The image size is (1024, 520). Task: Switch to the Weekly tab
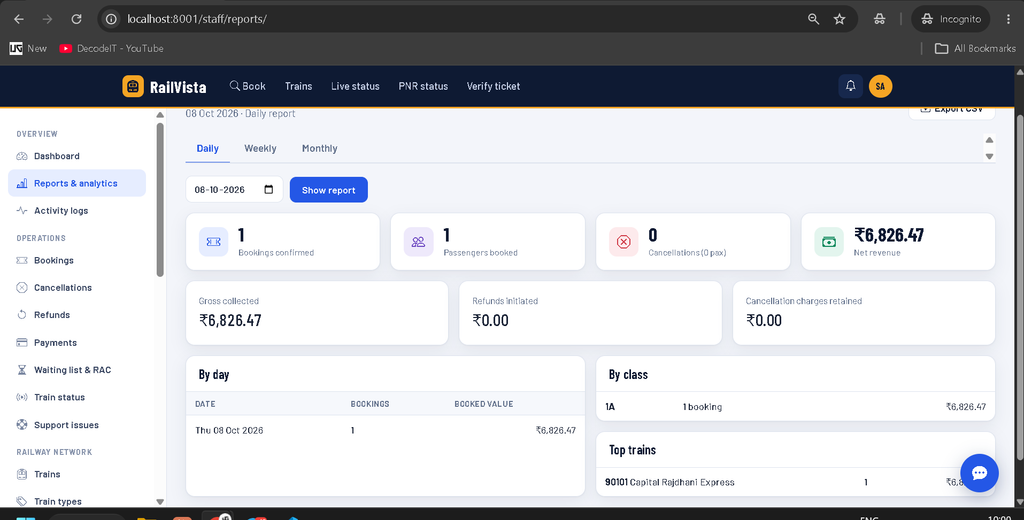260,148
